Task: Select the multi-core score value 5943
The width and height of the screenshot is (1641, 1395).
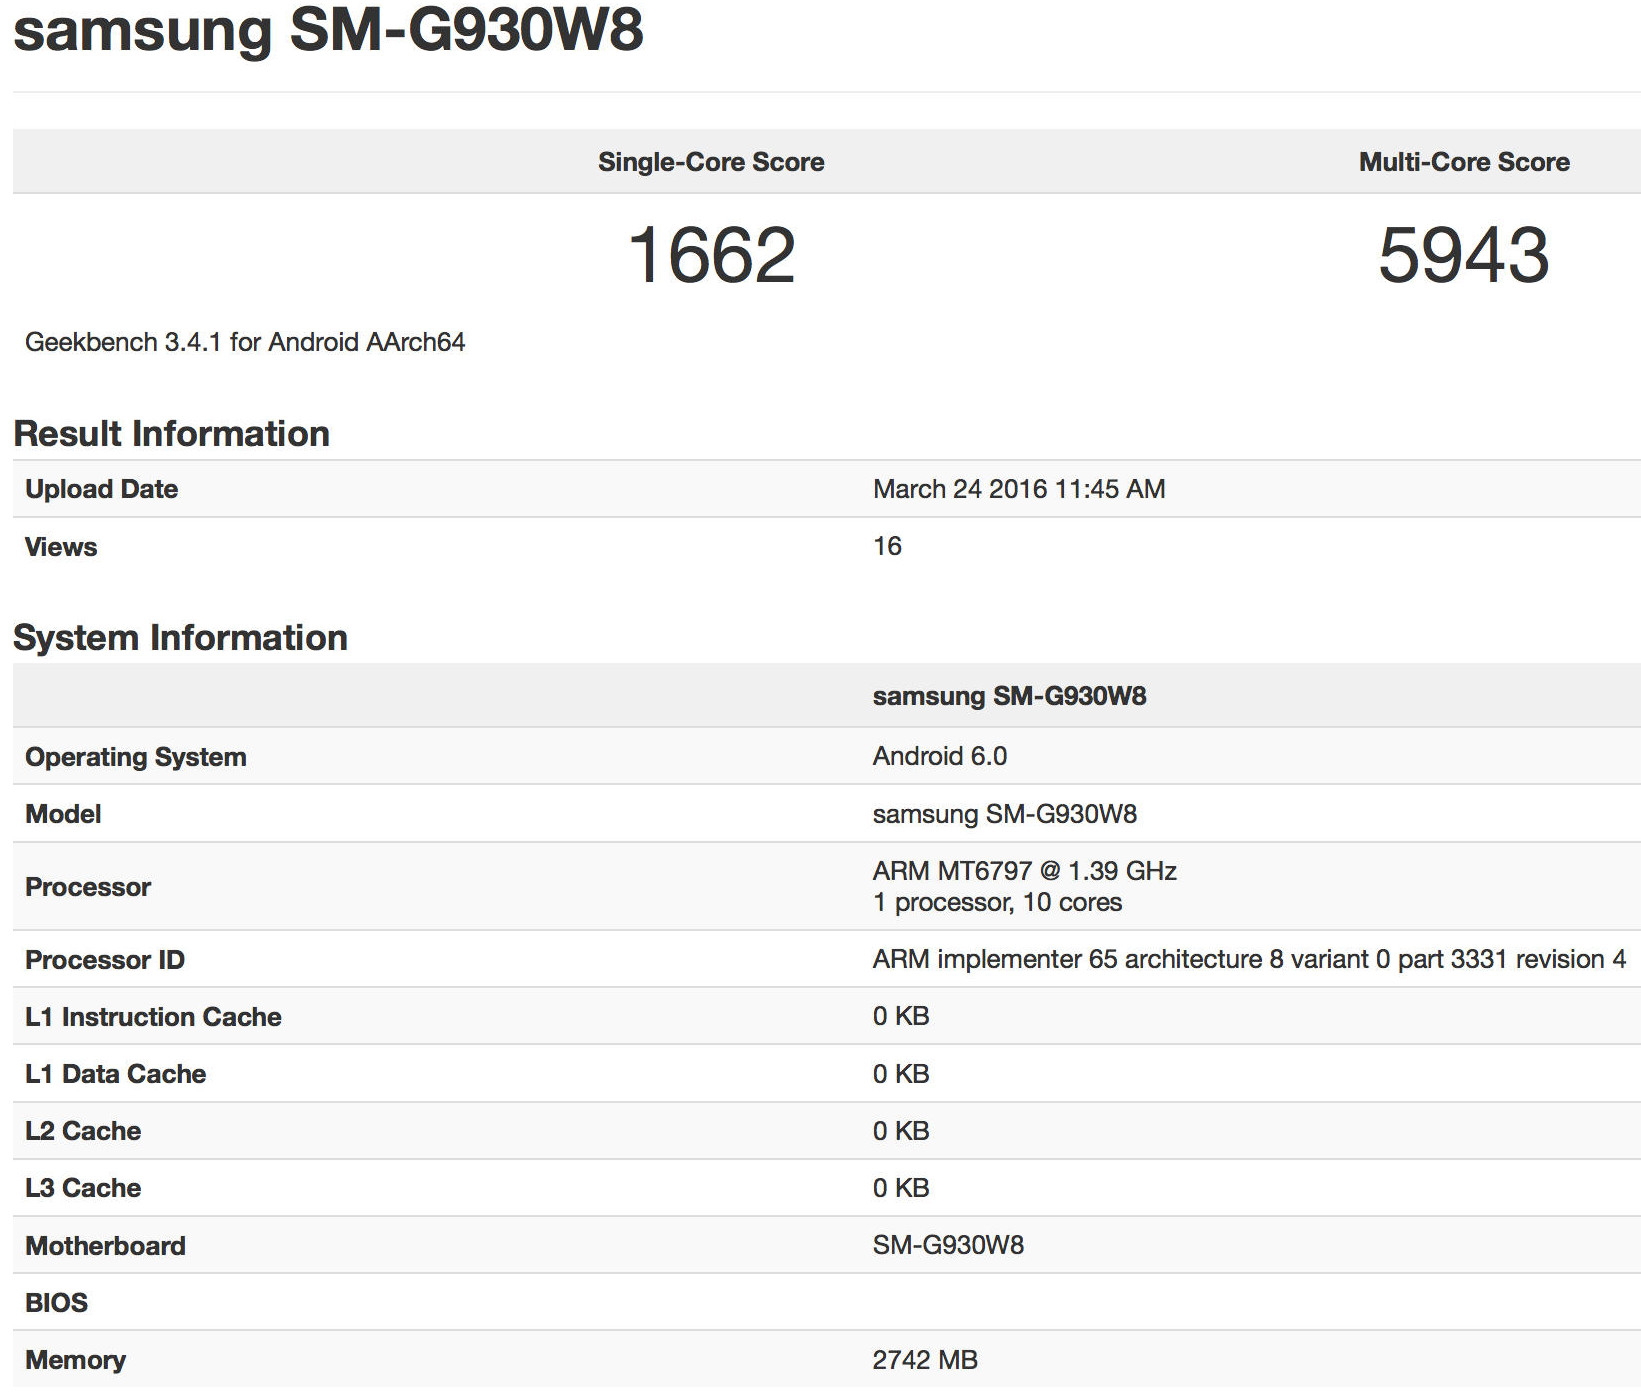Action: [x=1464, y=255]
